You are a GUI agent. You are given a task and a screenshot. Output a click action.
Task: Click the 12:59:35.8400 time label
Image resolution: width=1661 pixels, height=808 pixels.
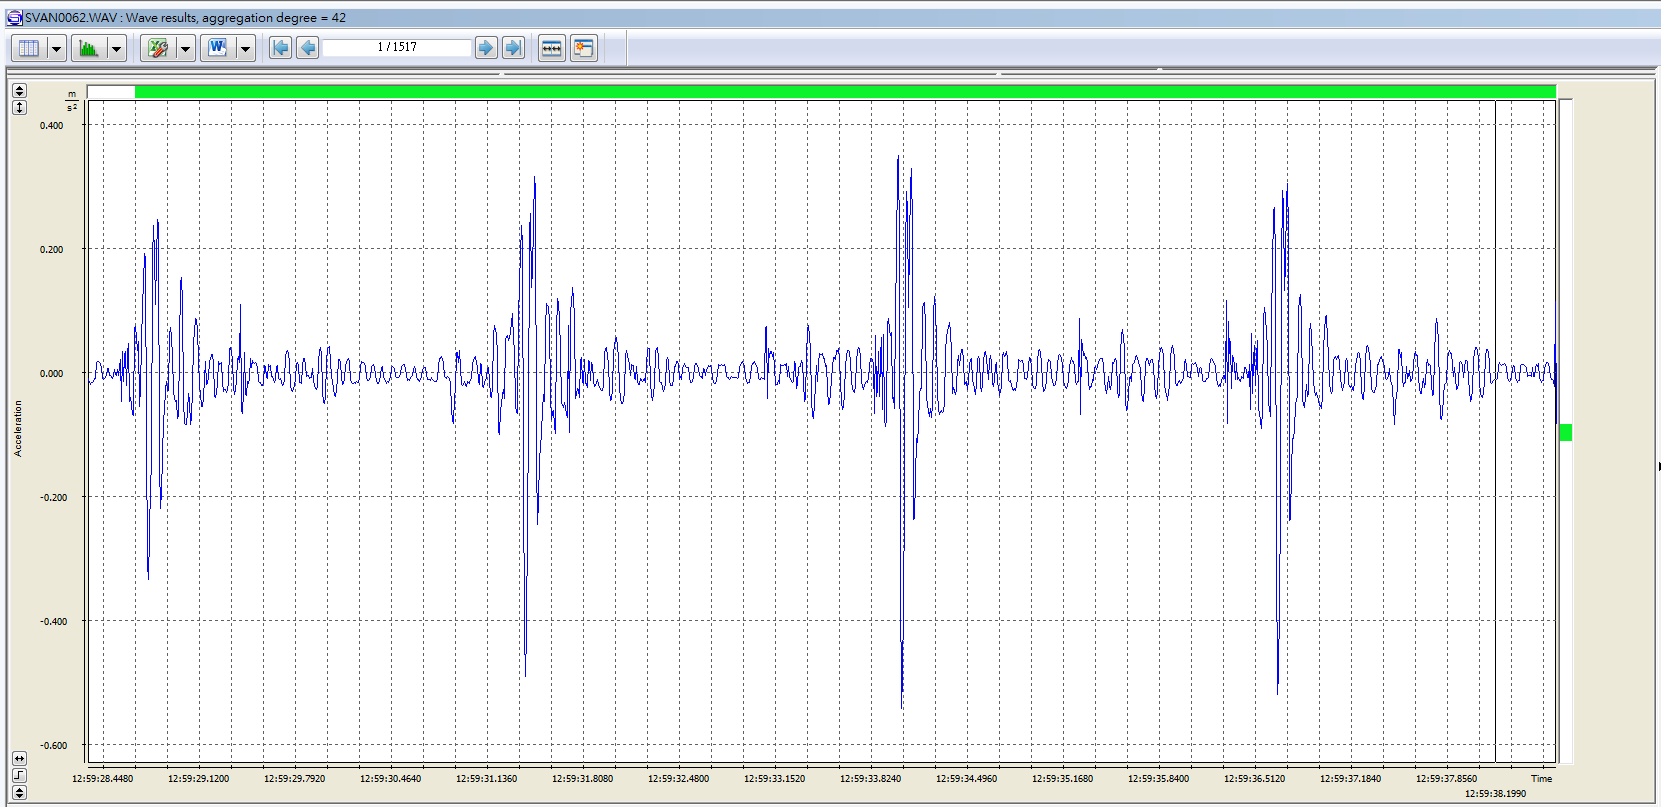click(1159, 779)
